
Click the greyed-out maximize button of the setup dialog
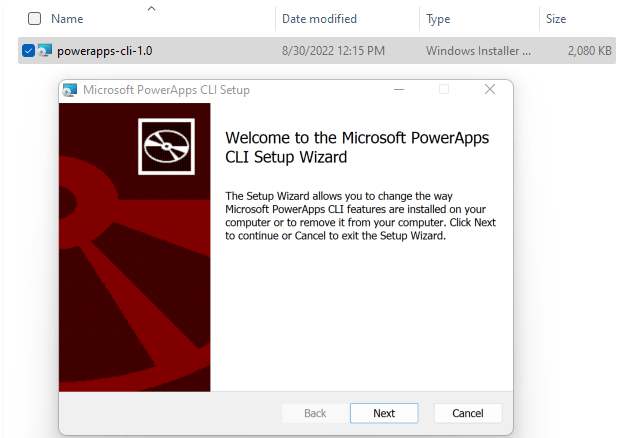(x=444, y=90)
